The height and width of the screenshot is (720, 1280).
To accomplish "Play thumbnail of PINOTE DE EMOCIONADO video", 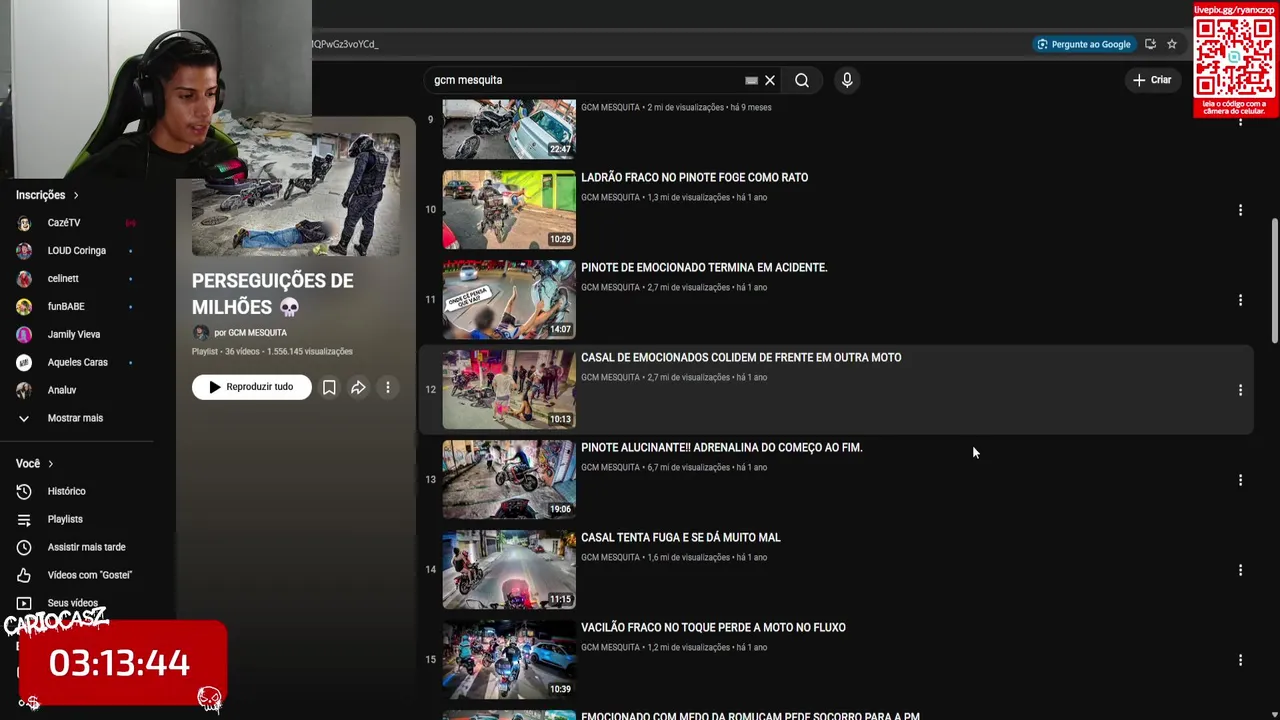I will [x=509, y=299].
